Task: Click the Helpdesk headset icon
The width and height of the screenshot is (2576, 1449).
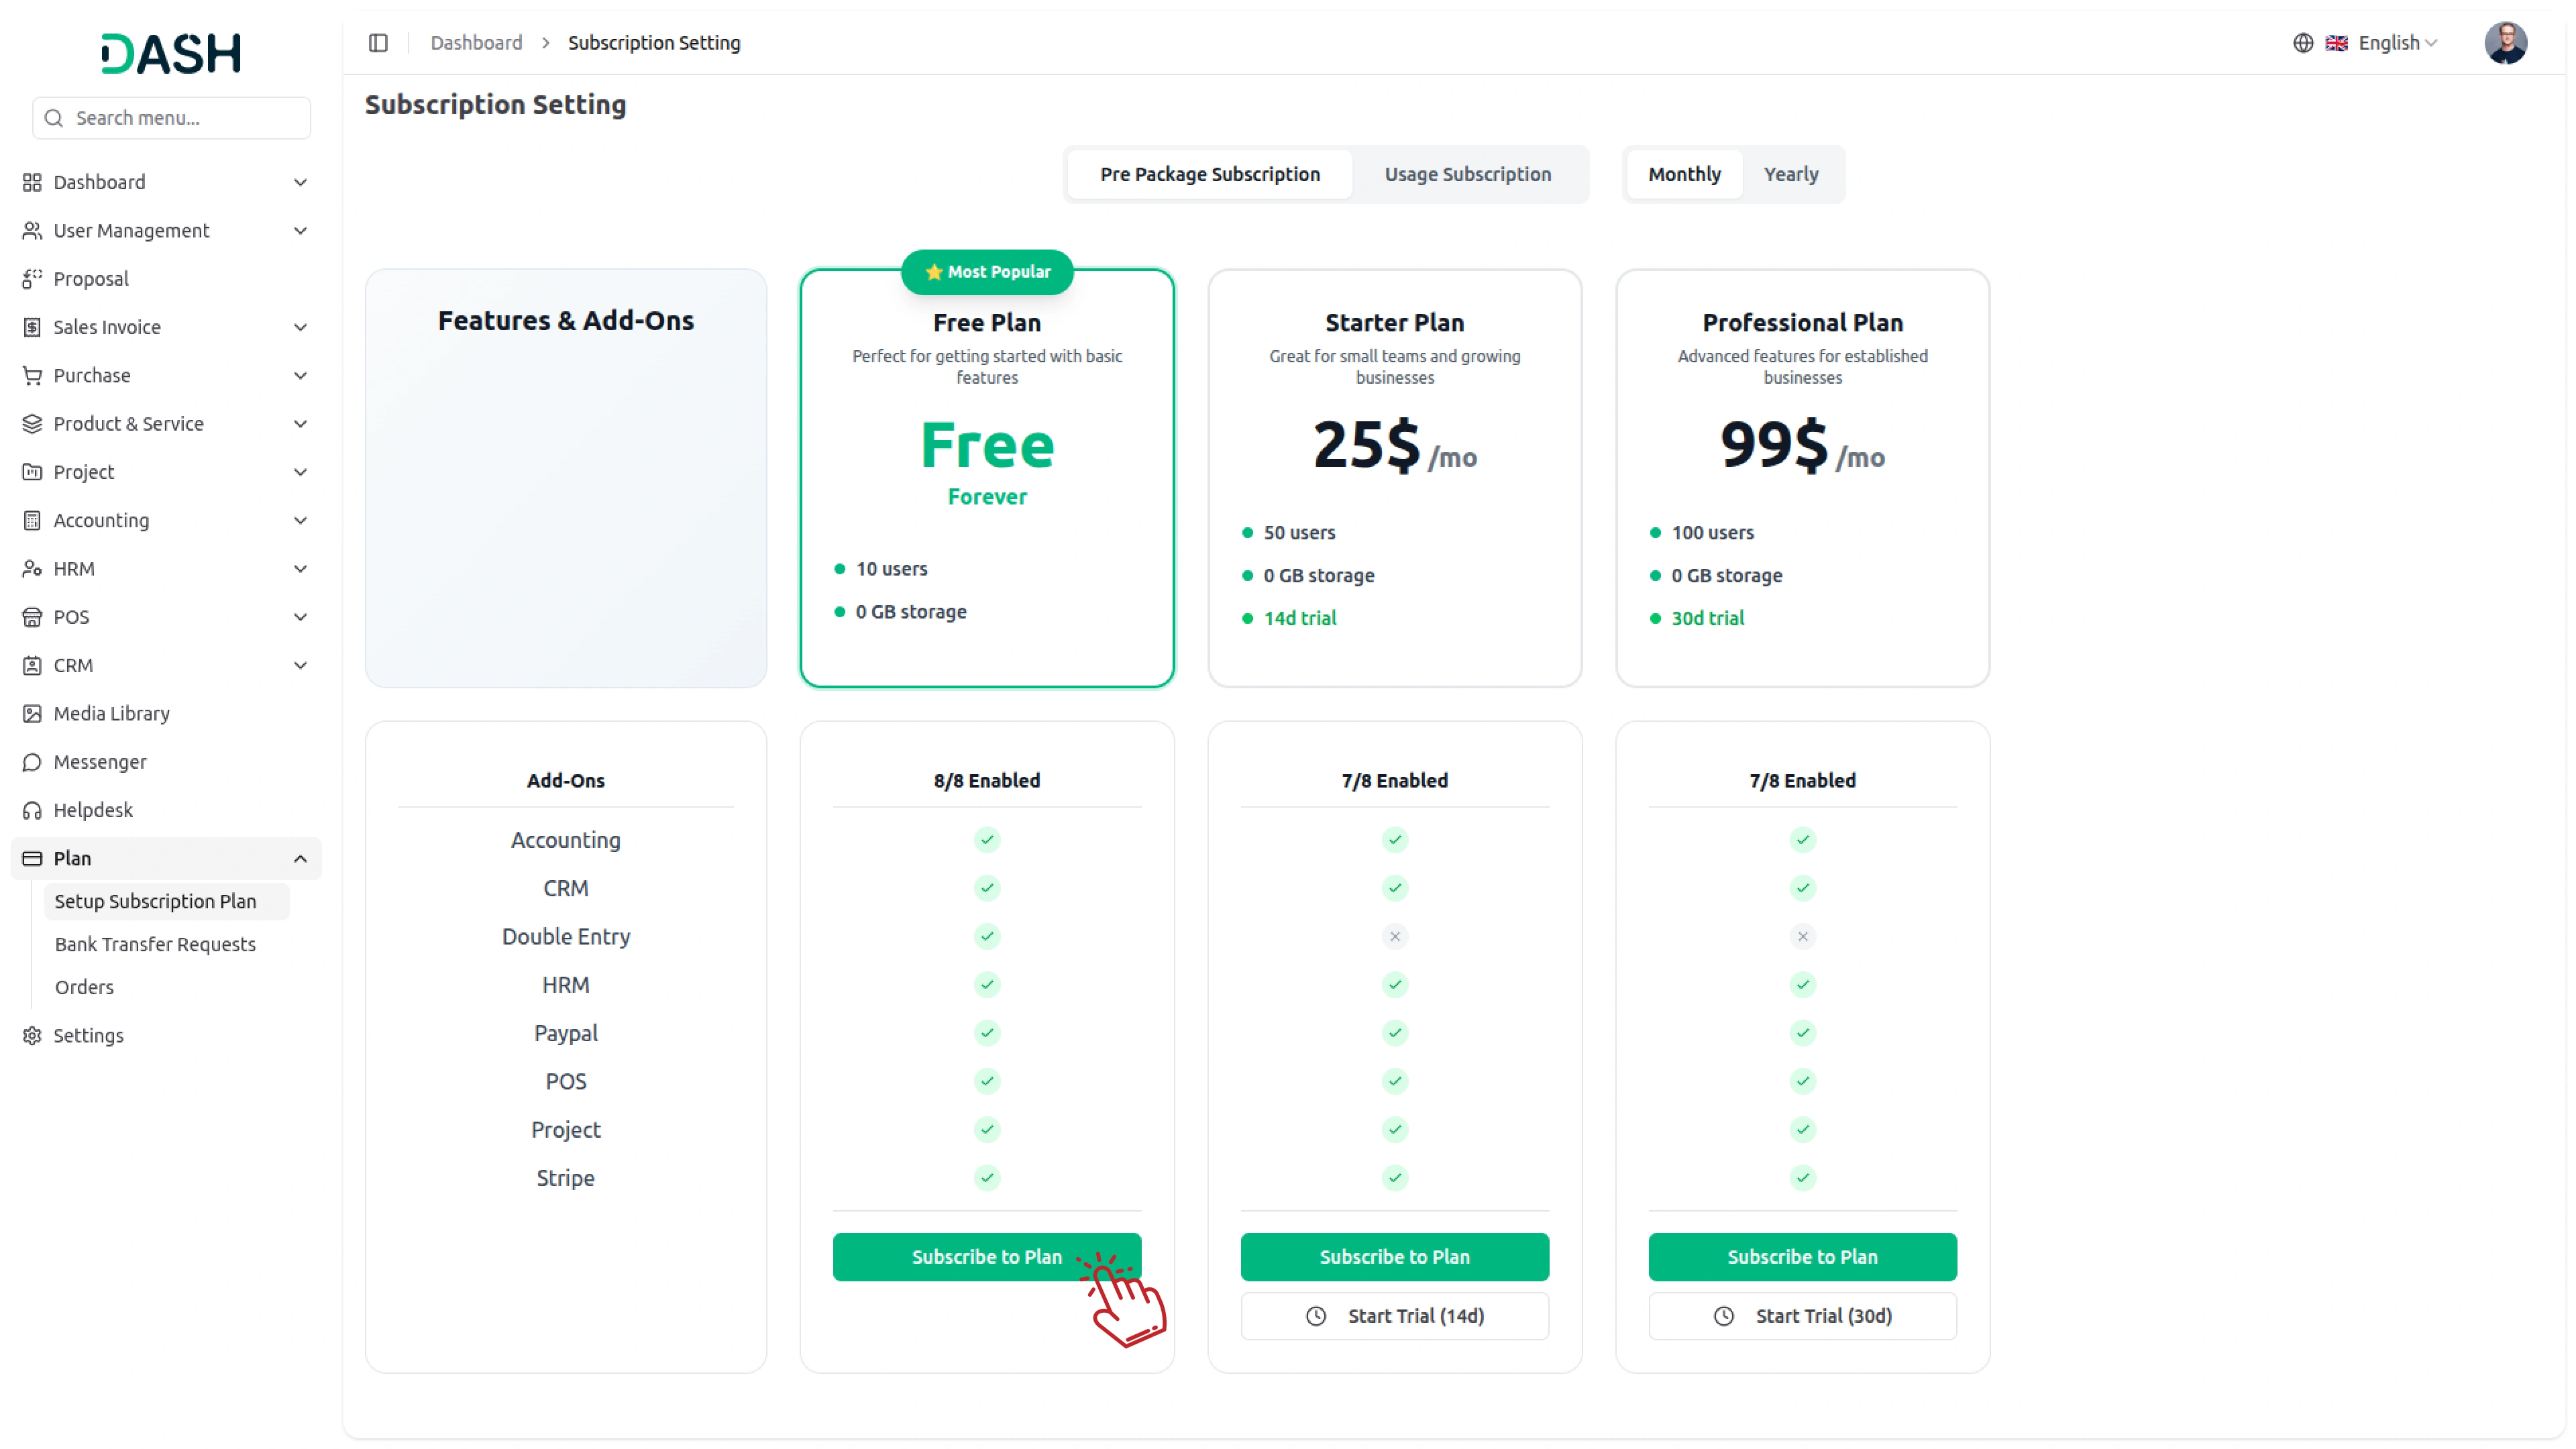Action: 32,810
